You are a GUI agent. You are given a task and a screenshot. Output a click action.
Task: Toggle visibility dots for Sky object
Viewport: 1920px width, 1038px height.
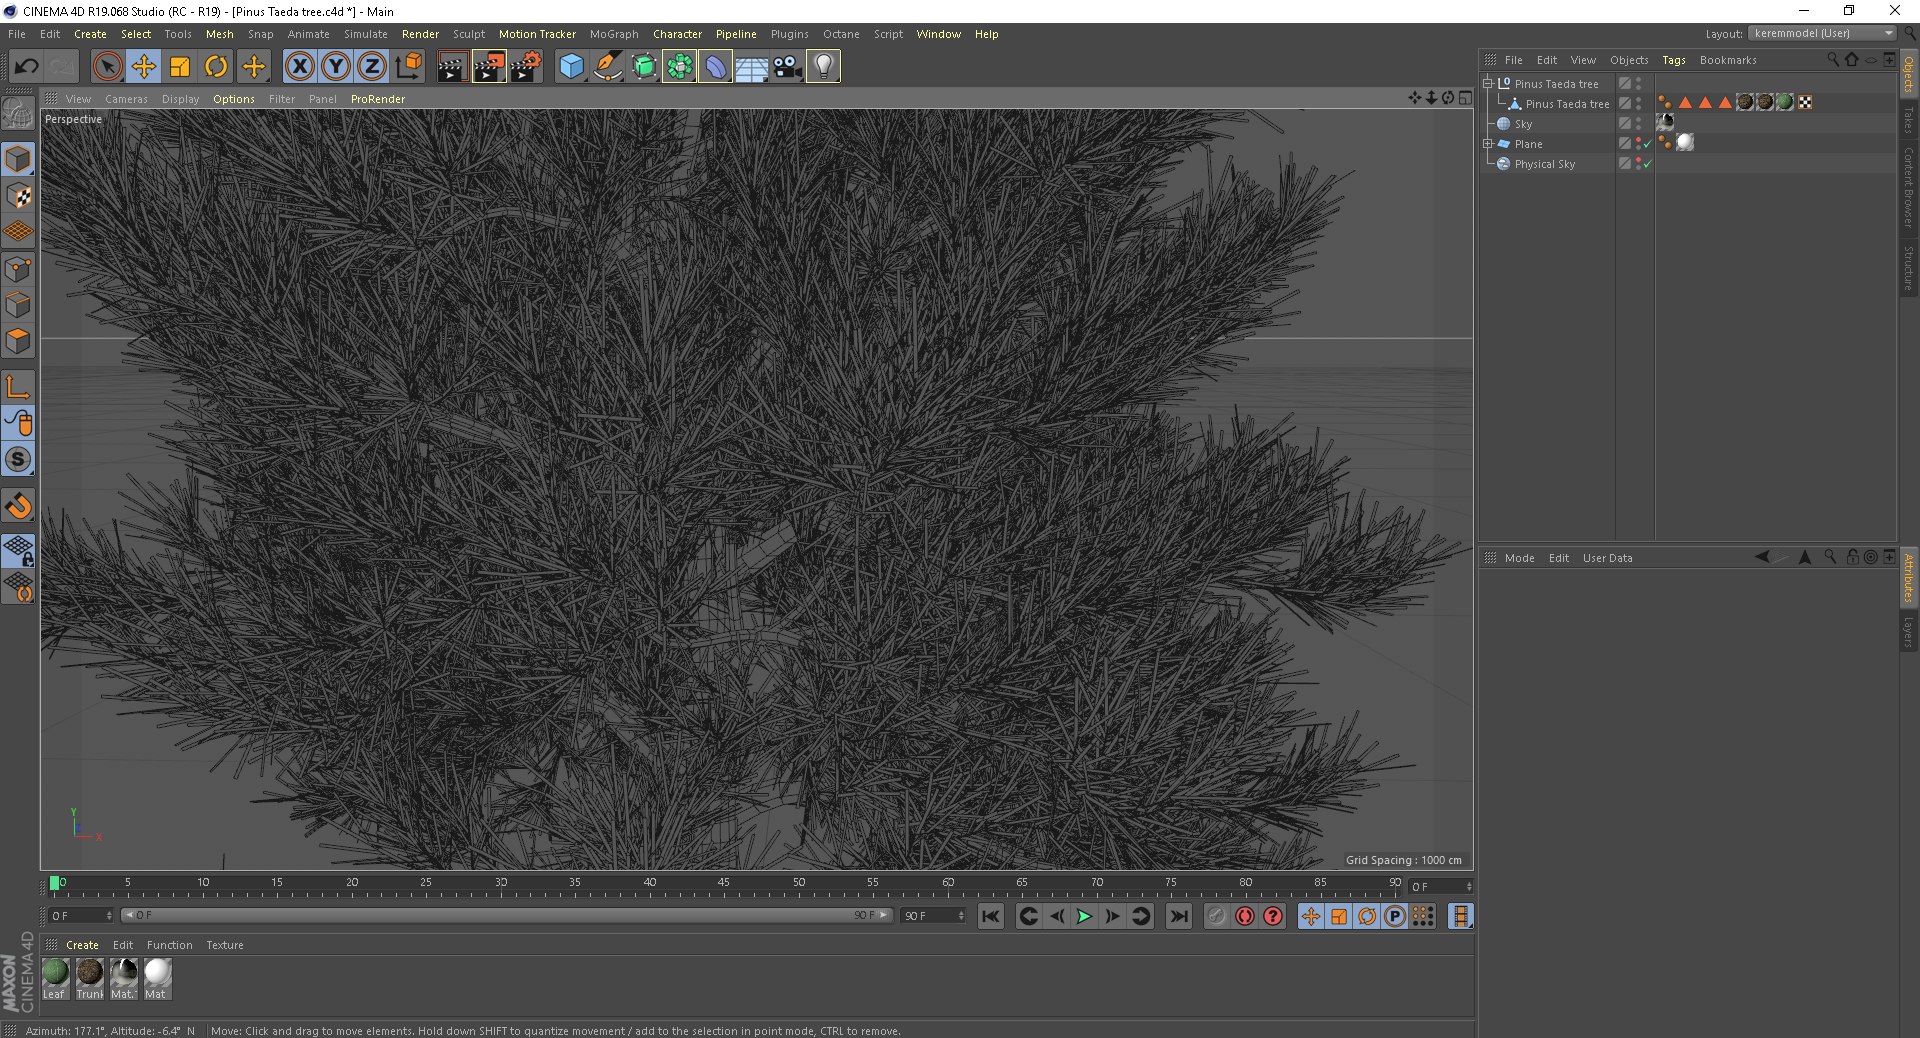(x=1638, y=124)
